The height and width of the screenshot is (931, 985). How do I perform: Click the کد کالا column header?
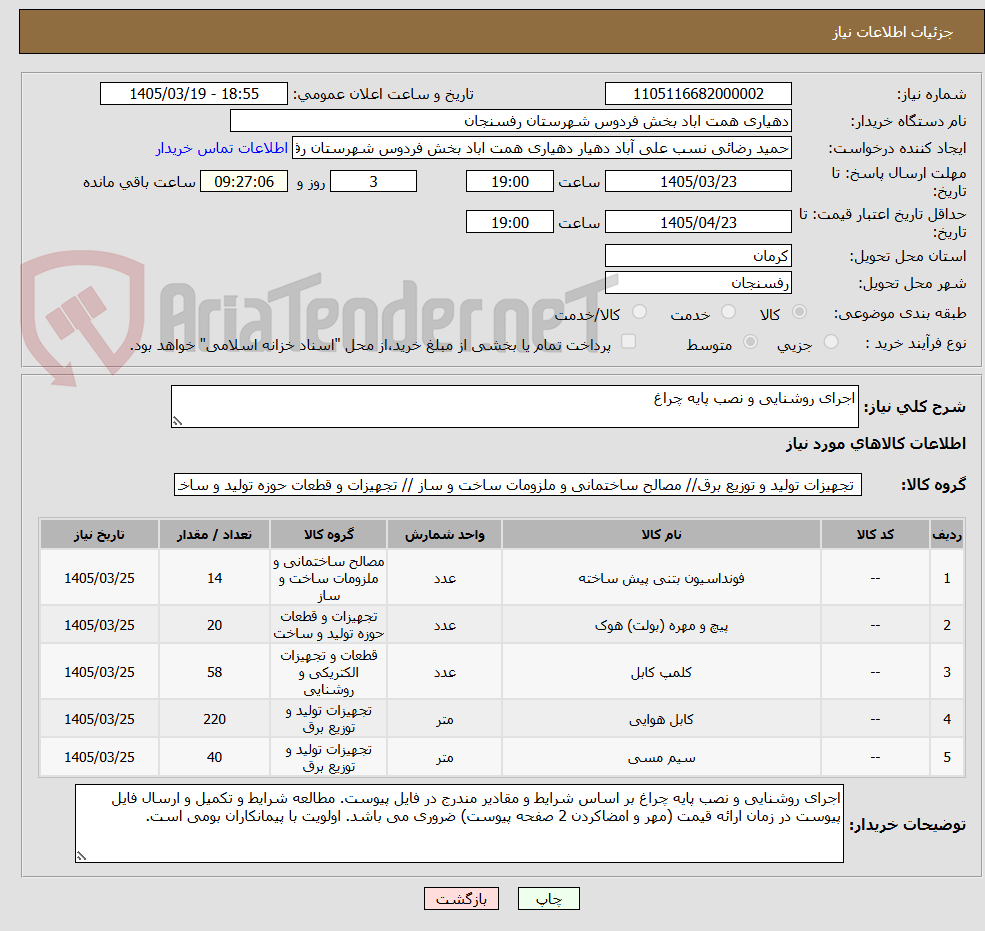pyautogui.click(x=875, y=535)
